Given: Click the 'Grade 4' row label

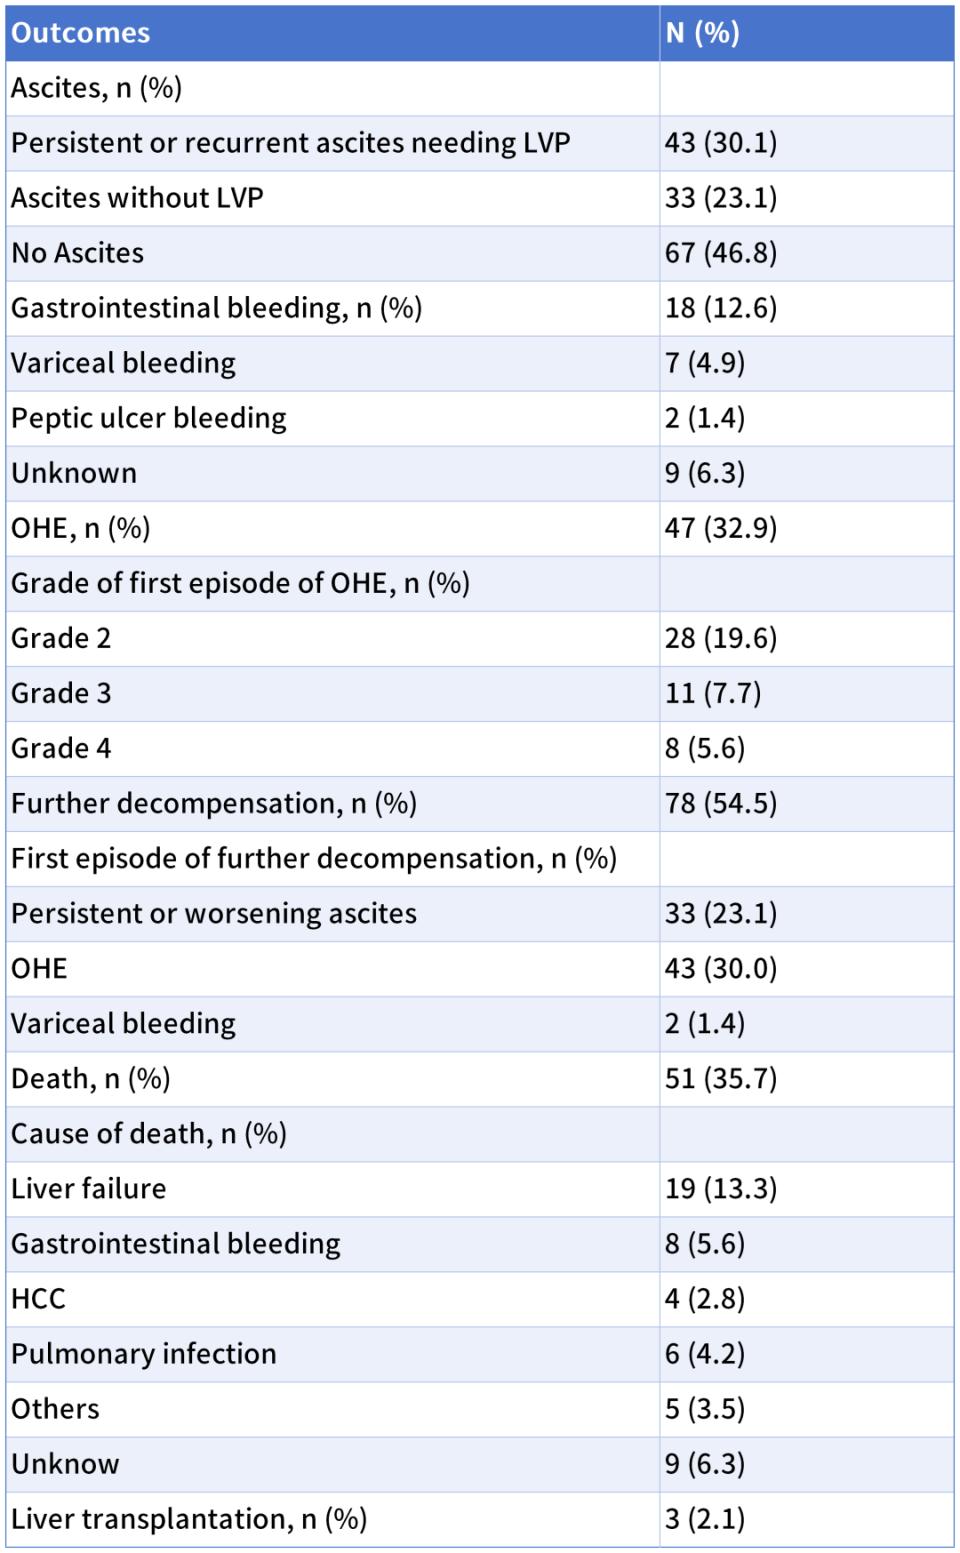Looking at the screenshot, I should pos(61,748).
